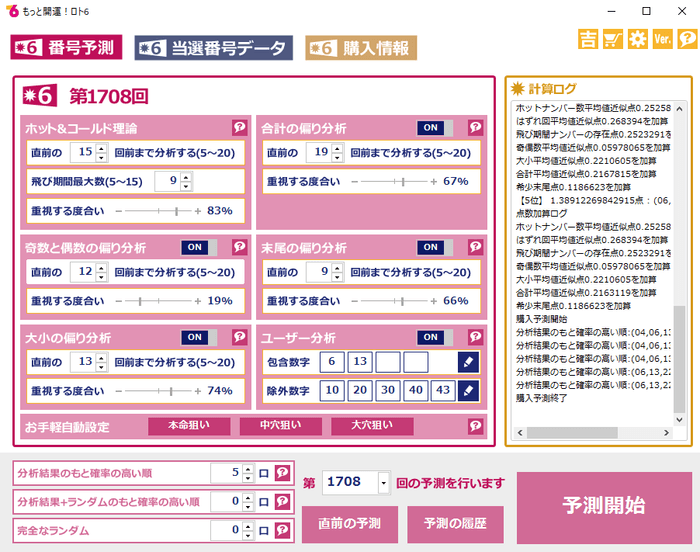This screenshot has width=700, height=552.
Task: Increase 末尾の偏り分析 直前の value 9
Action: [338, 268]
